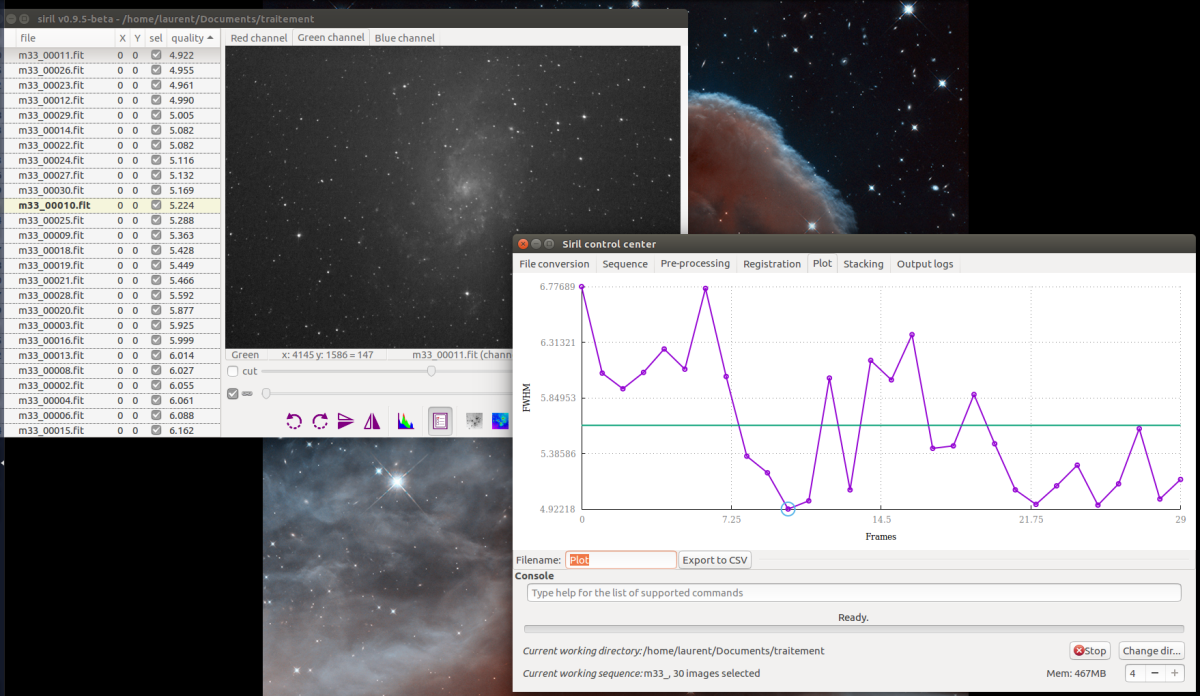Decrease thread count with the minus button
The width and height of the screenshot is (1200, 696).
point(1154,674)
